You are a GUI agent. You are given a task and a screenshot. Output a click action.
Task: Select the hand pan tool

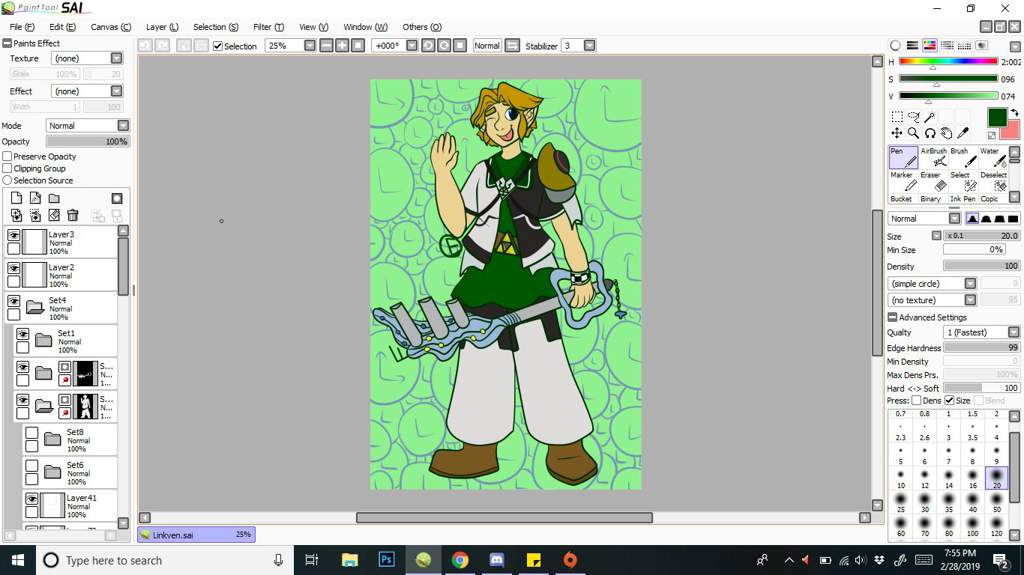[946, 133]
